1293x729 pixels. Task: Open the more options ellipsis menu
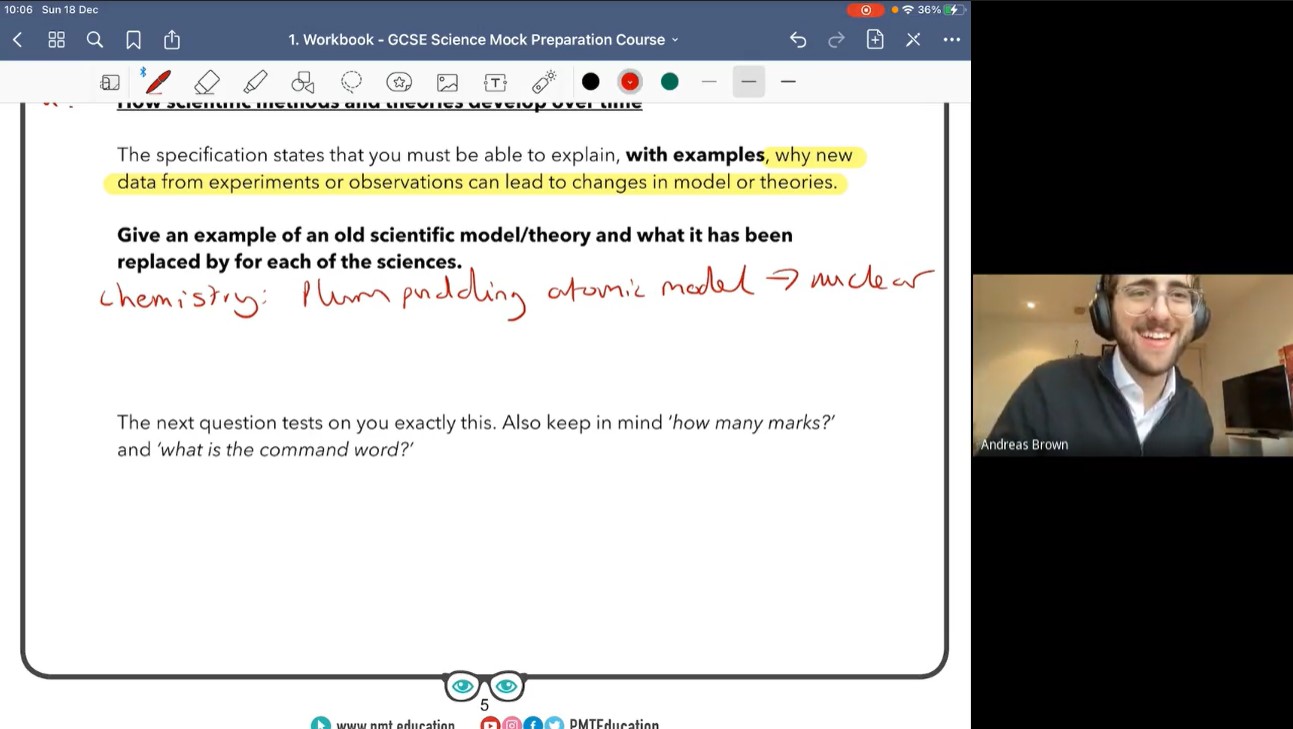pyautogui.click(x=951, y=40)
